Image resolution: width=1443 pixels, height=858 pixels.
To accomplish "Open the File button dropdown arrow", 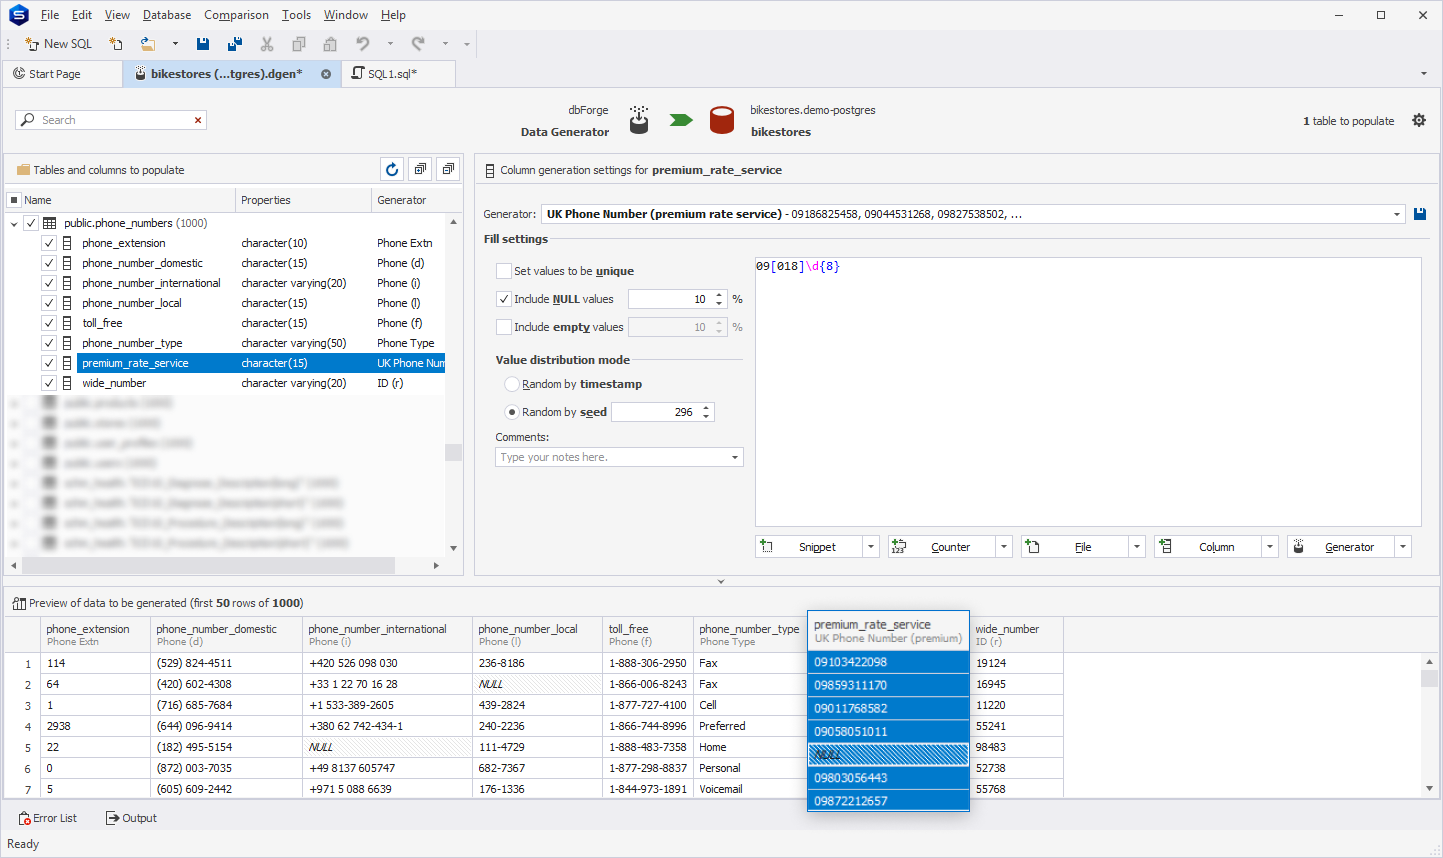I will click(1137, 547).
